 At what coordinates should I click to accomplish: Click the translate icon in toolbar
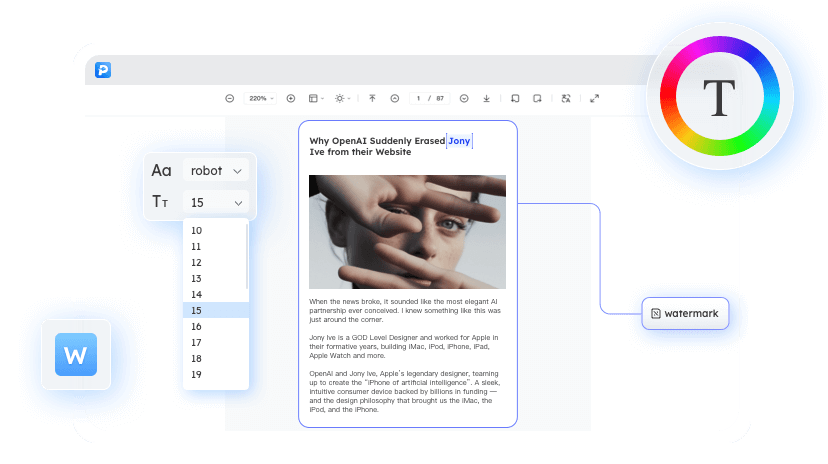(x=566, y=98)
